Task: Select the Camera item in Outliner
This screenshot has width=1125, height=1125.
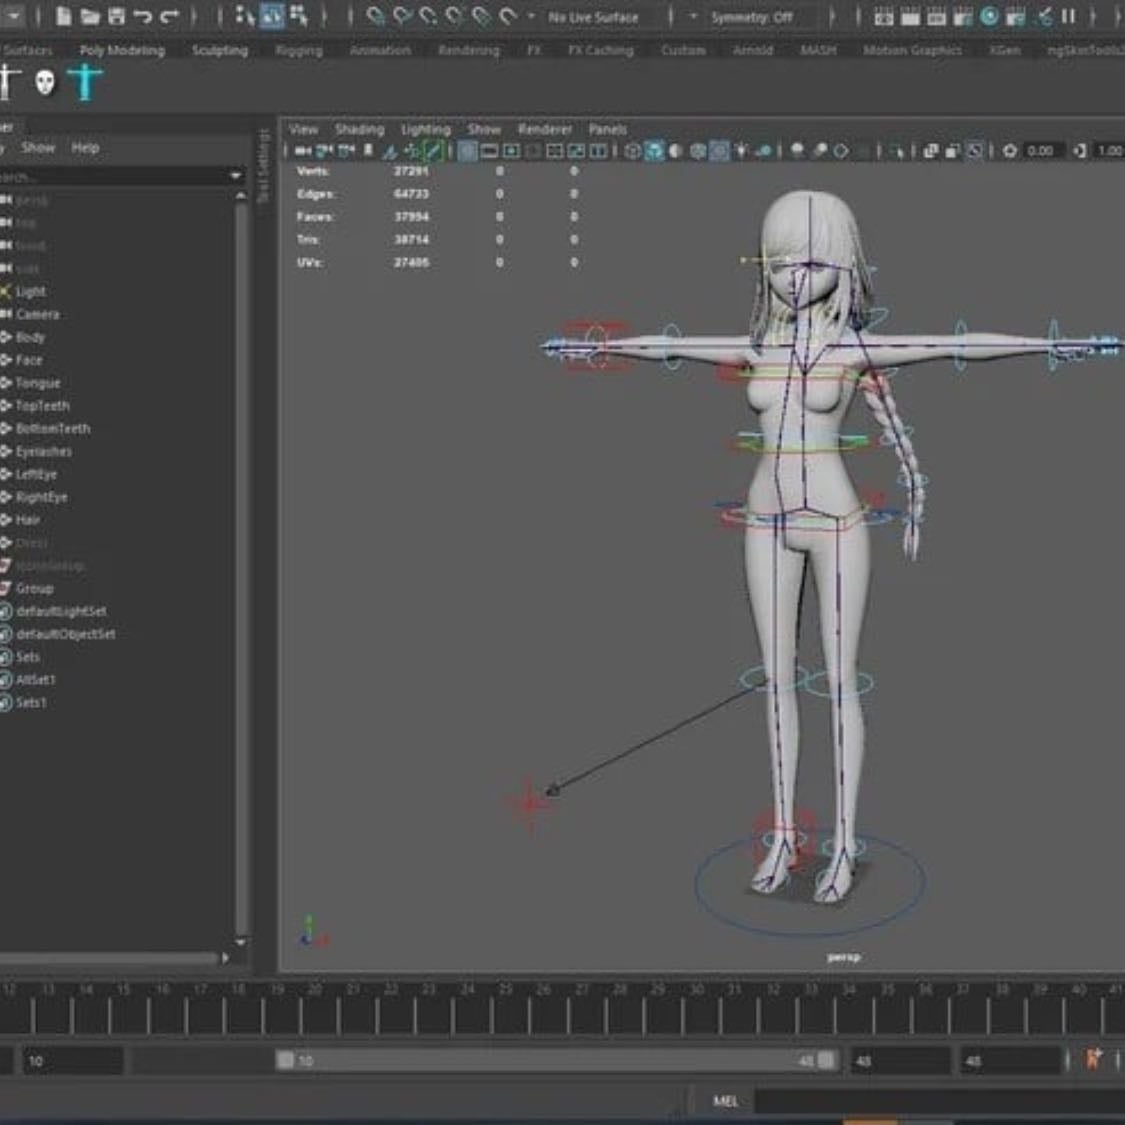Action: pos(37,314)
